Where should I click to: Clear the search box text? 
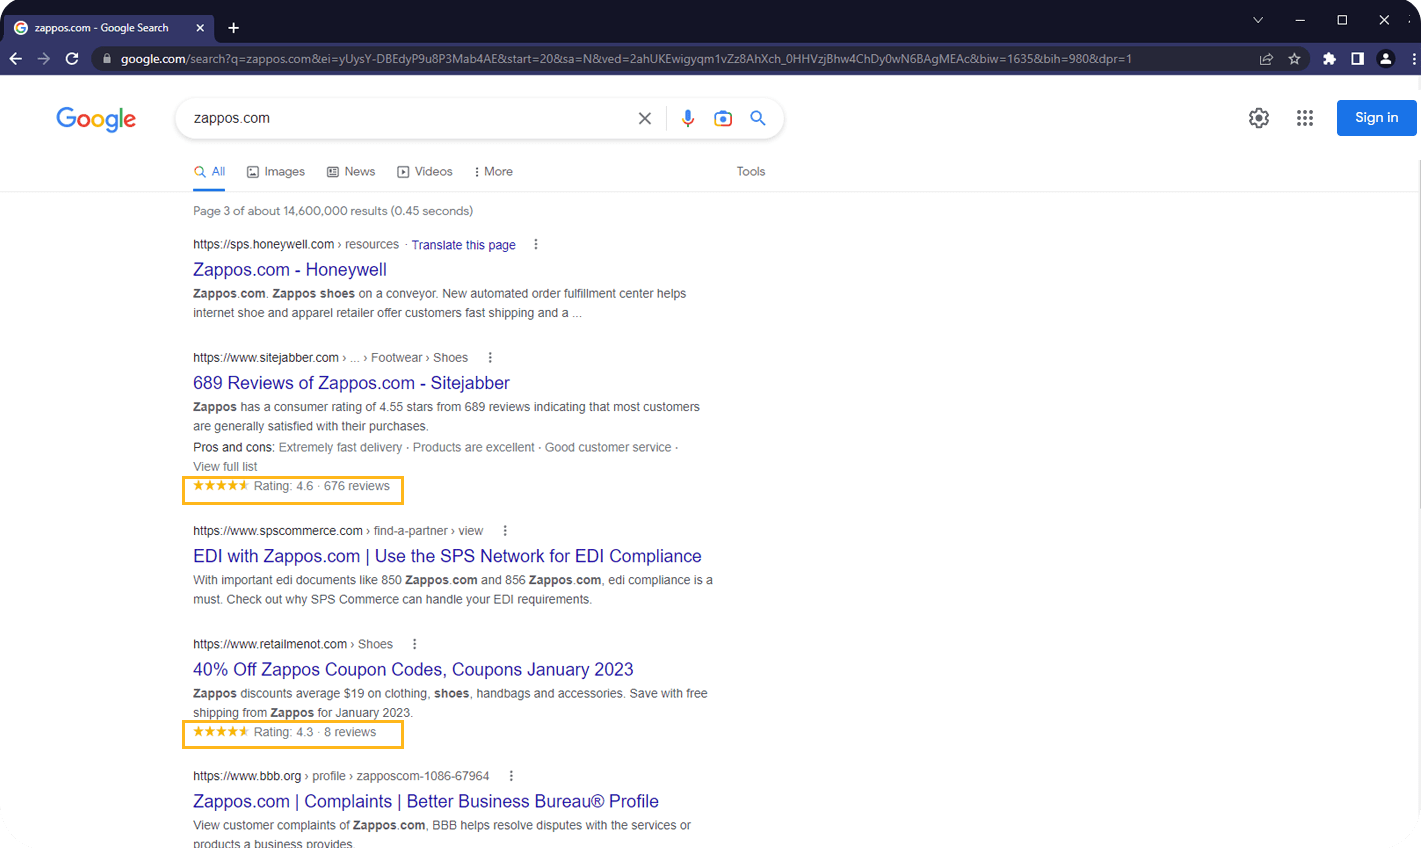[645, 118]
